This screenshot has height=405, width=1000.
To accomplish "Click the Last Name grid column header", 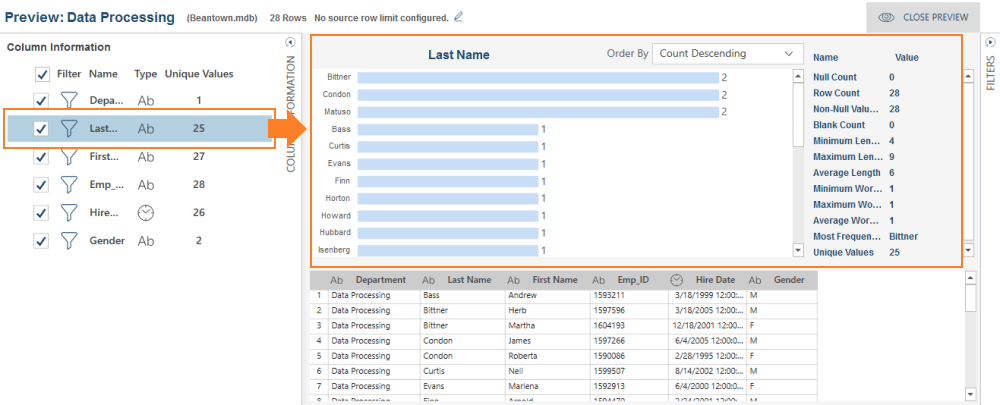I will pyautogui.click(x=469, y=281).
